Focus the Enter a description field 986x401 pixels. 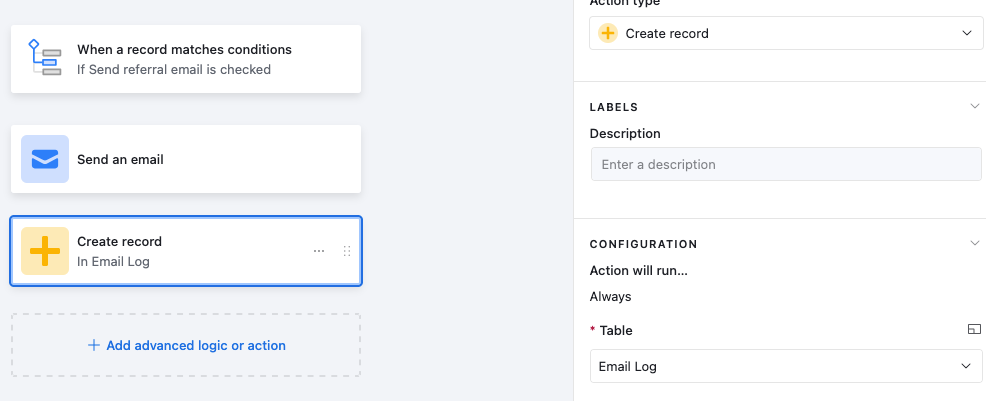click(786, 164)
